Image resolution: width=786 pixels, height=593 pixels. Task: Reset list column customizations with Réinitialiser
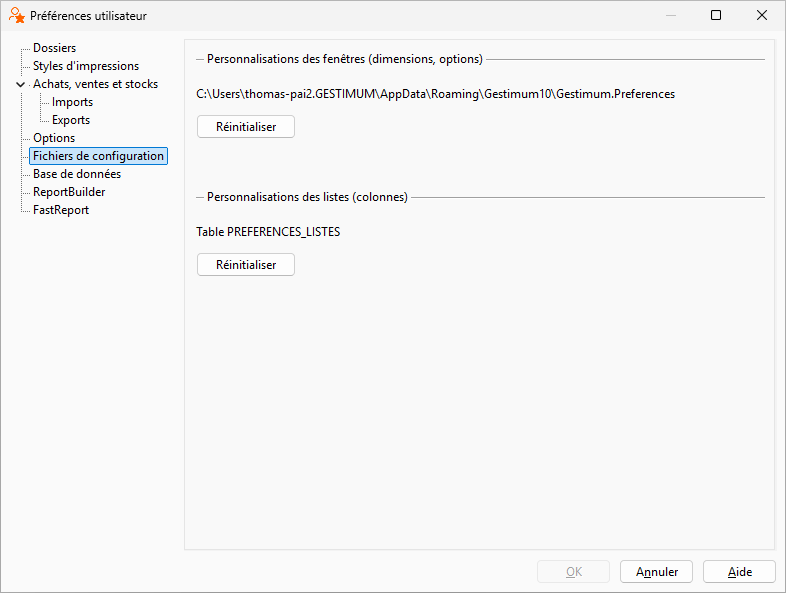point(246,265)
